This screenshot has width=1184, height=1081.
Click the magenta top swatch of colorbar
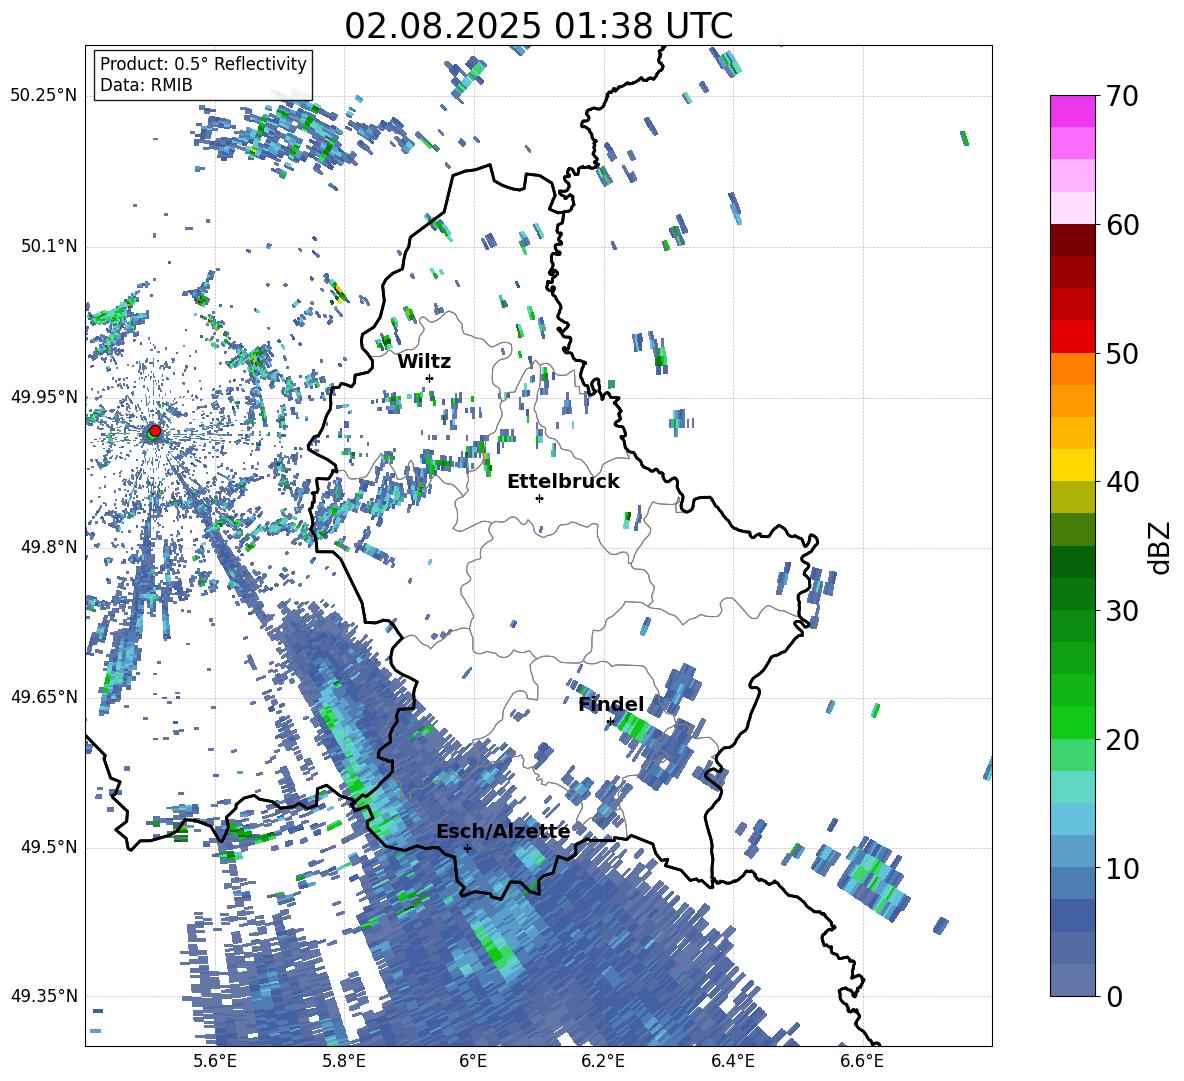point(1072,111)
